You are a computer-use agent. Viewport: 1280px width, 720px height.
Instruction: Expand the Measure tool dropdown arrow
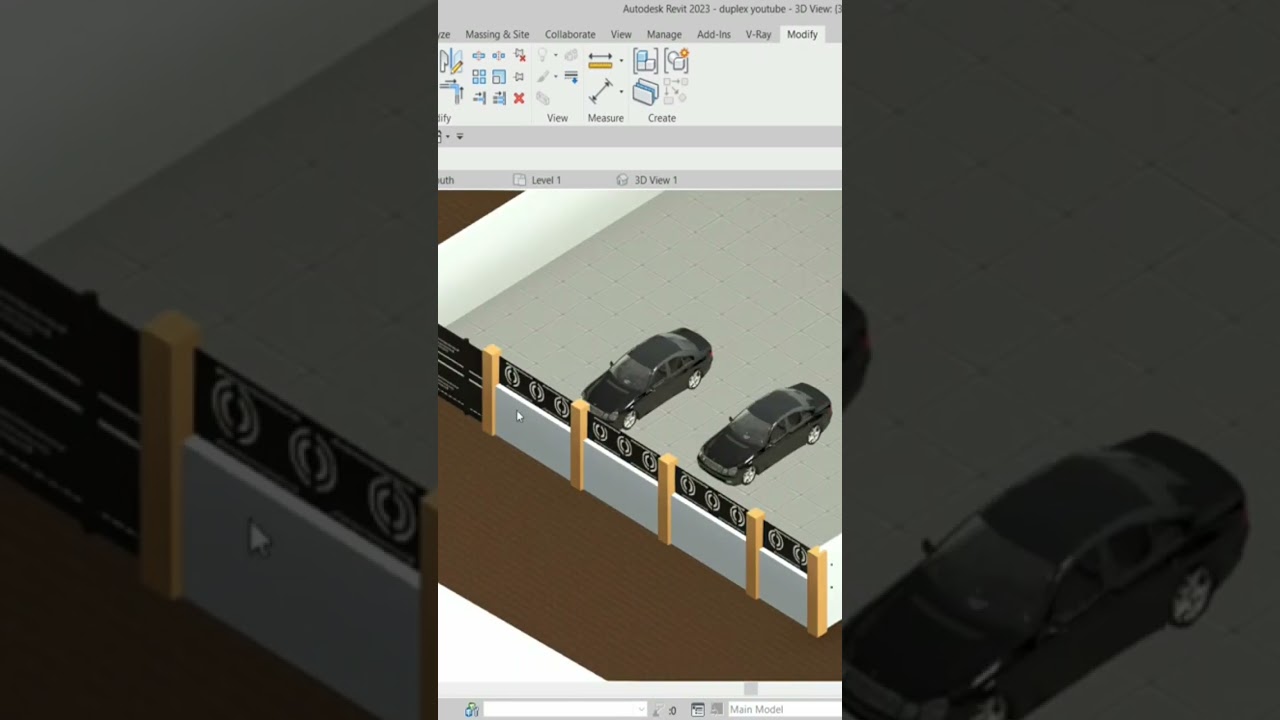point(621,60)
